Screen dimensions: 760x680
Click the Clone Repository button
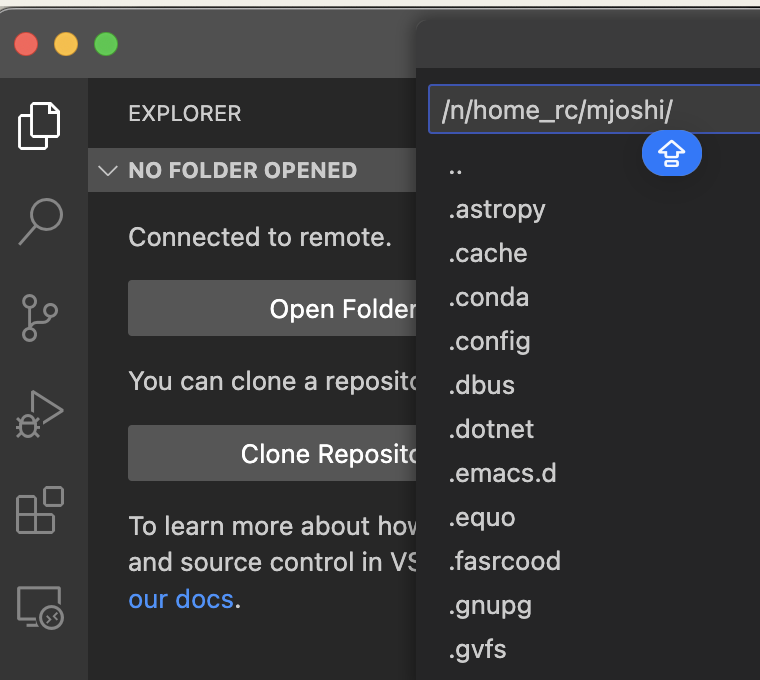(x=272, y=454)
